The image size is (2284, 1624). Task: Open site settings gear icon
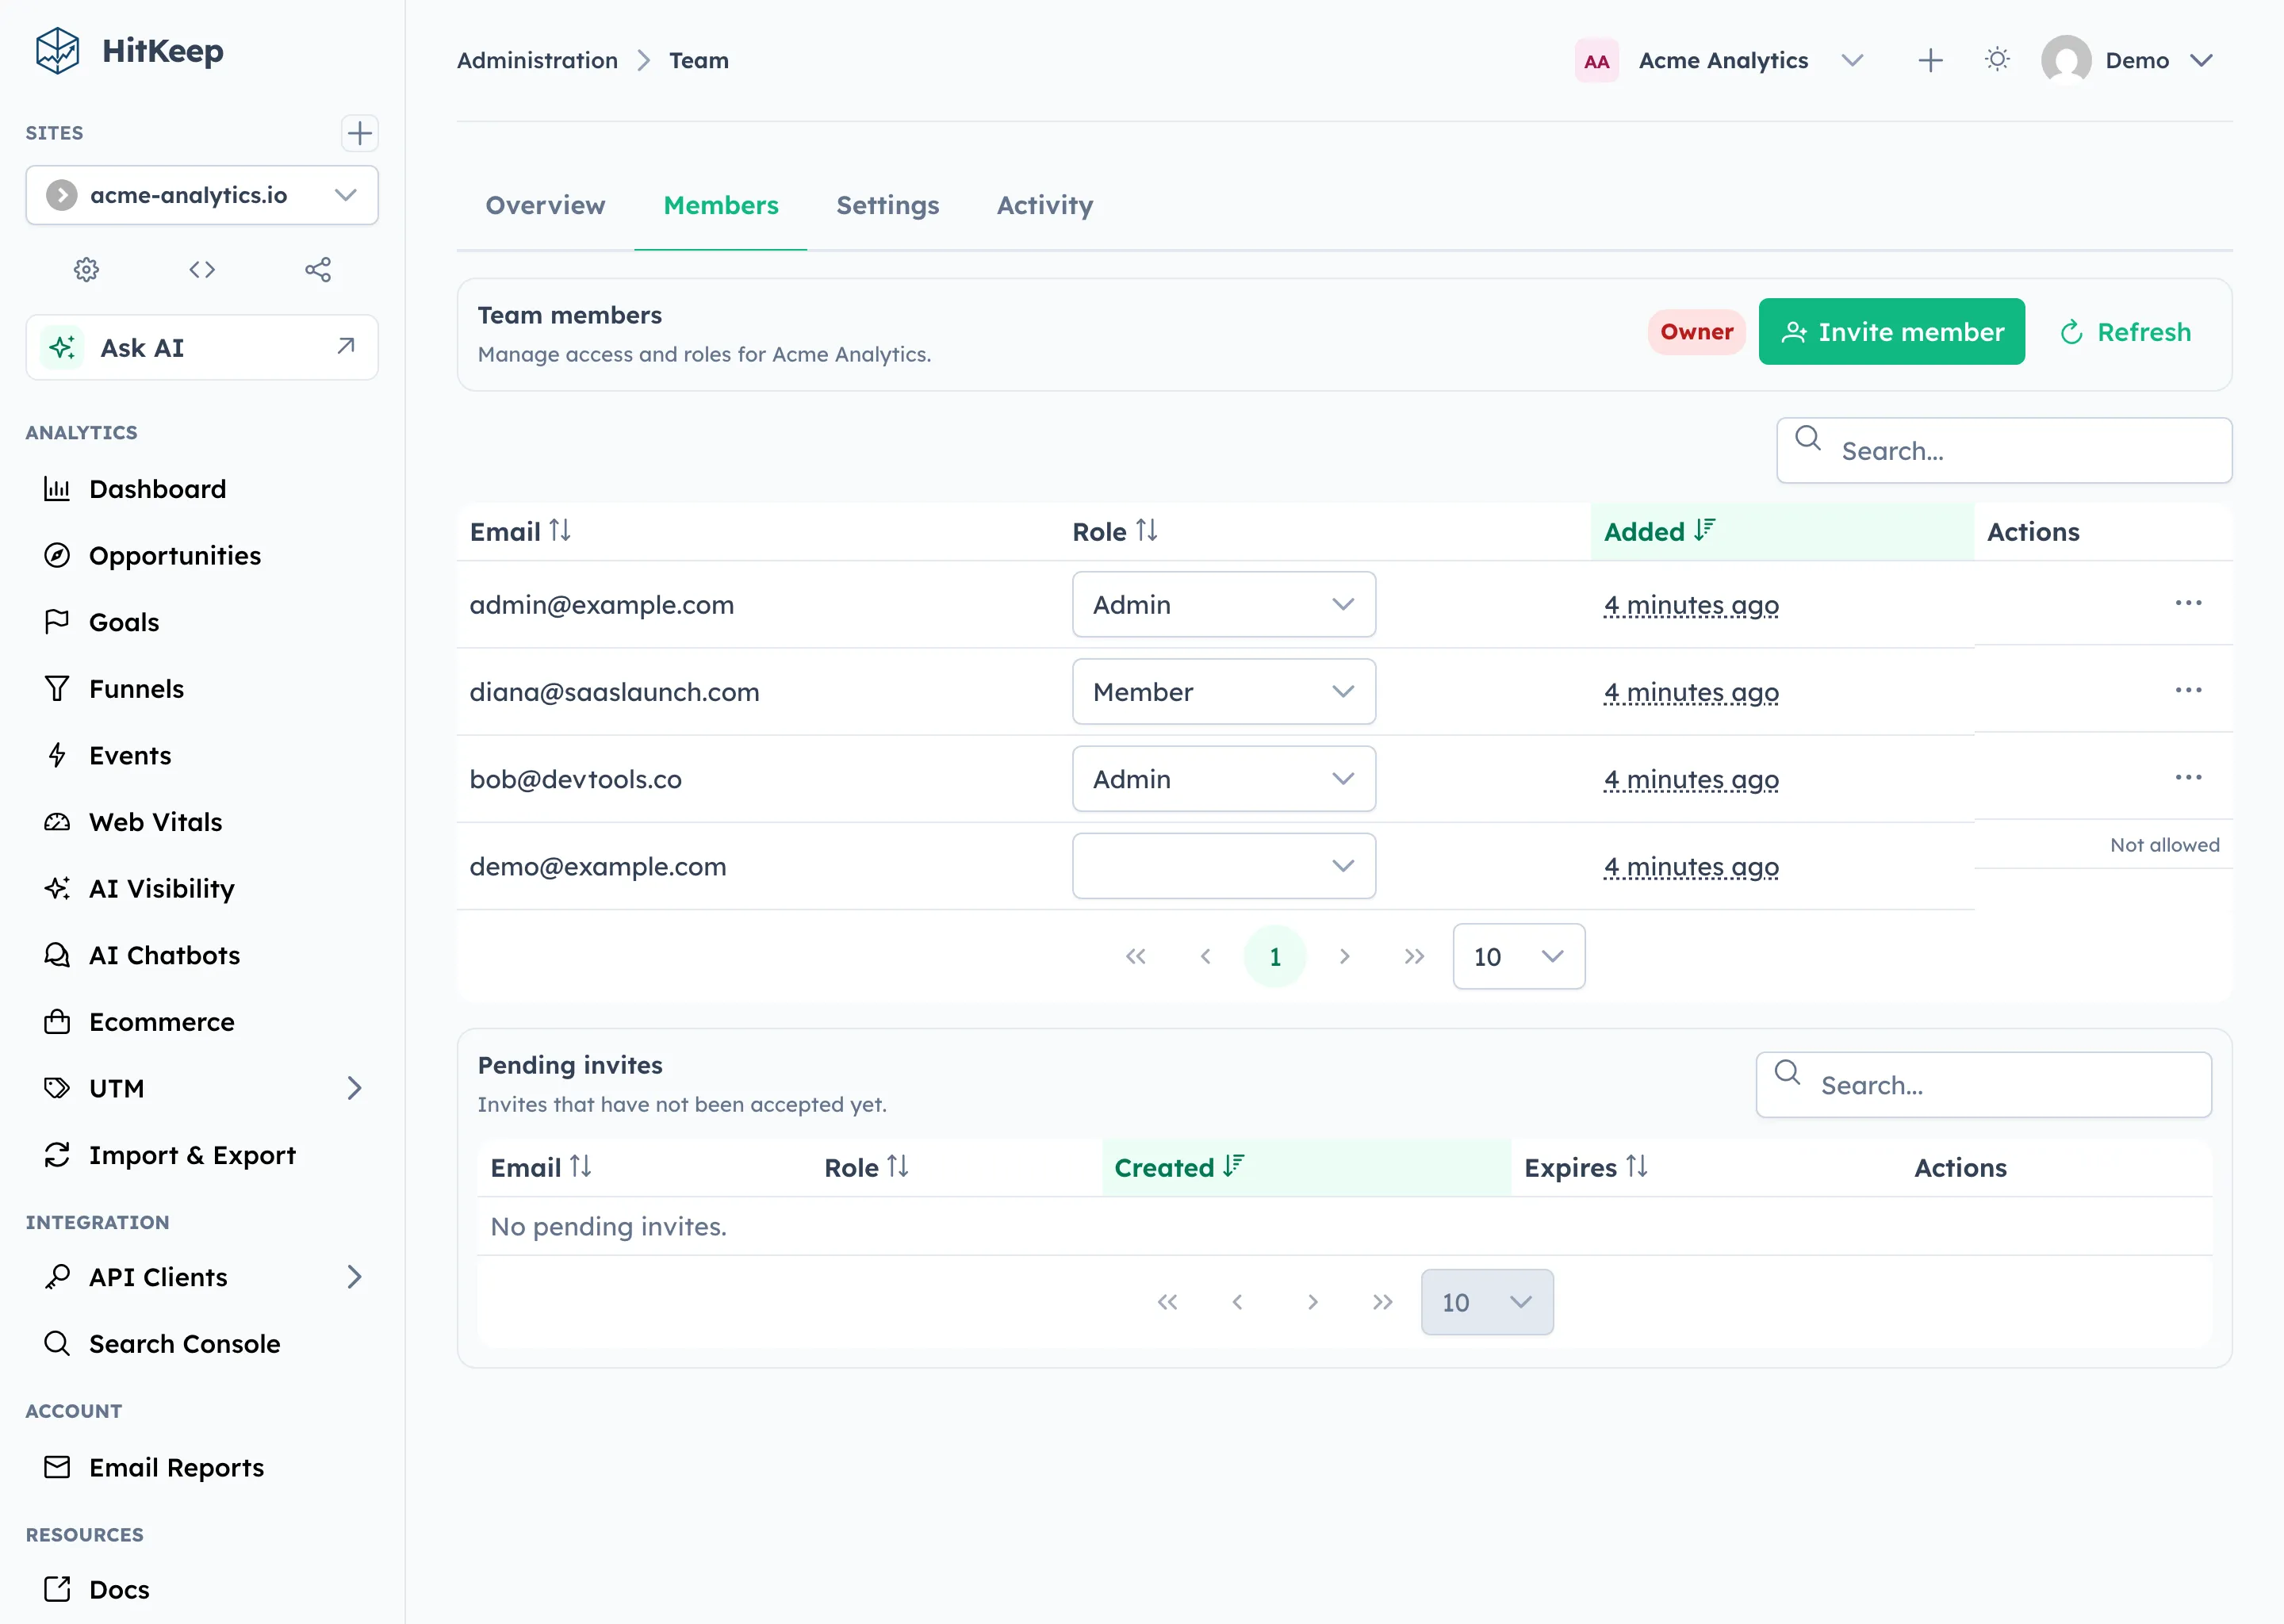click(x=86, y=269)
